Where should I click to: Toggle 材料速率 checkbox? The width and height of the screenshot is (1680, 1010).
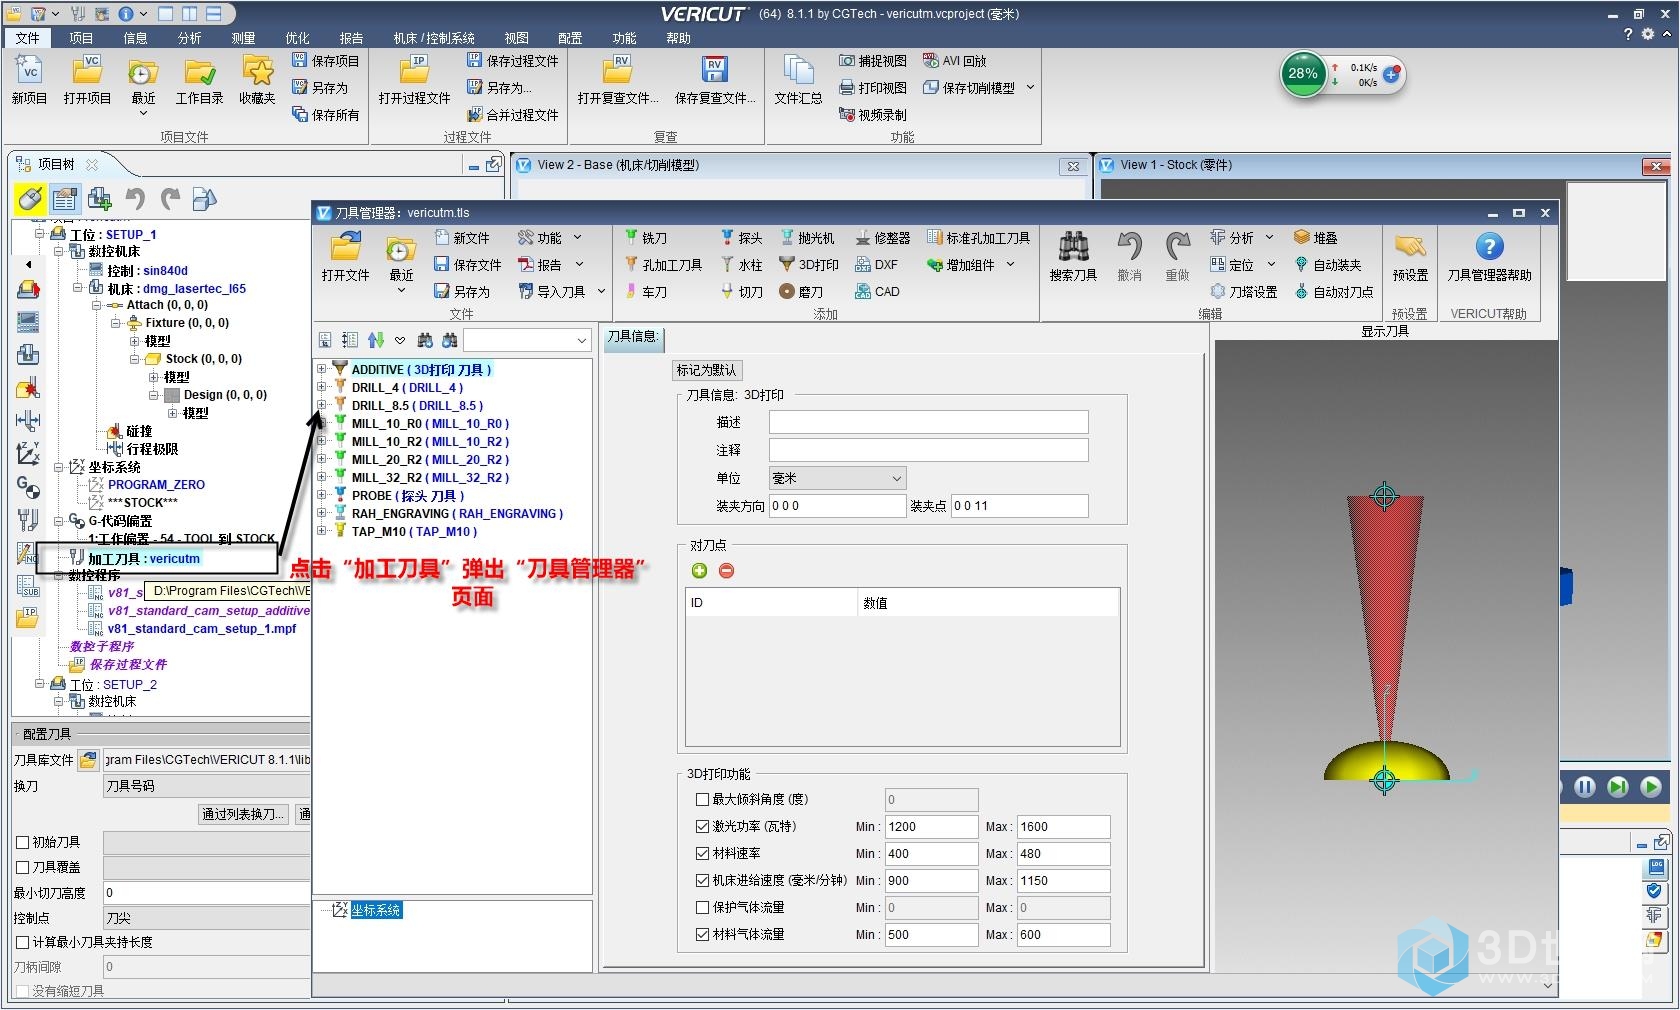pos(702,854)
